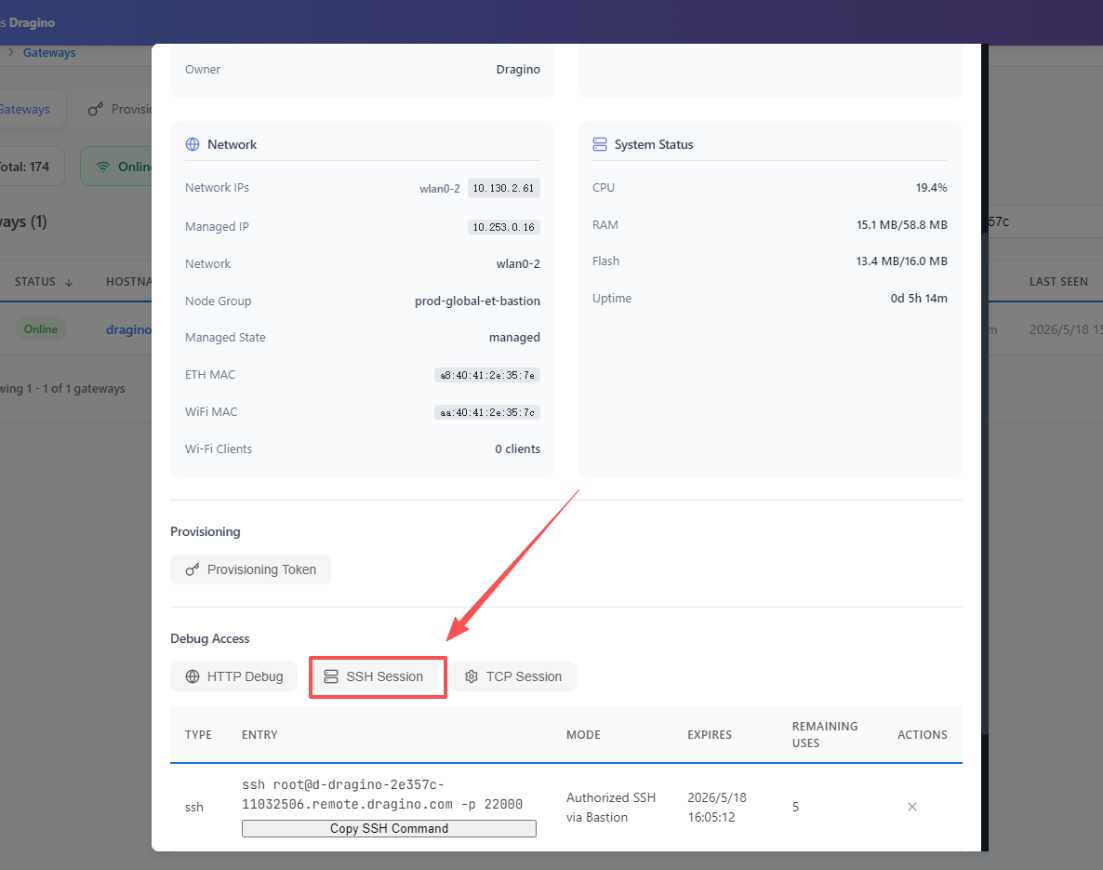Select the IP address 10.130.2.61
The width and height of the screenshot is (1103, 870).
tap(504, 188)
